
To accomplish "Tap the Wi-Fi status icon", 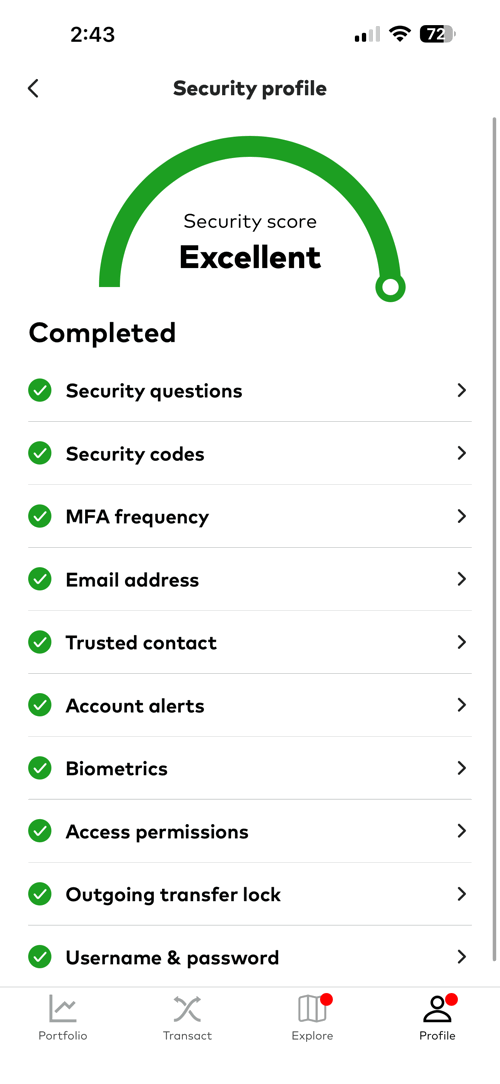I will pos(400,34).
